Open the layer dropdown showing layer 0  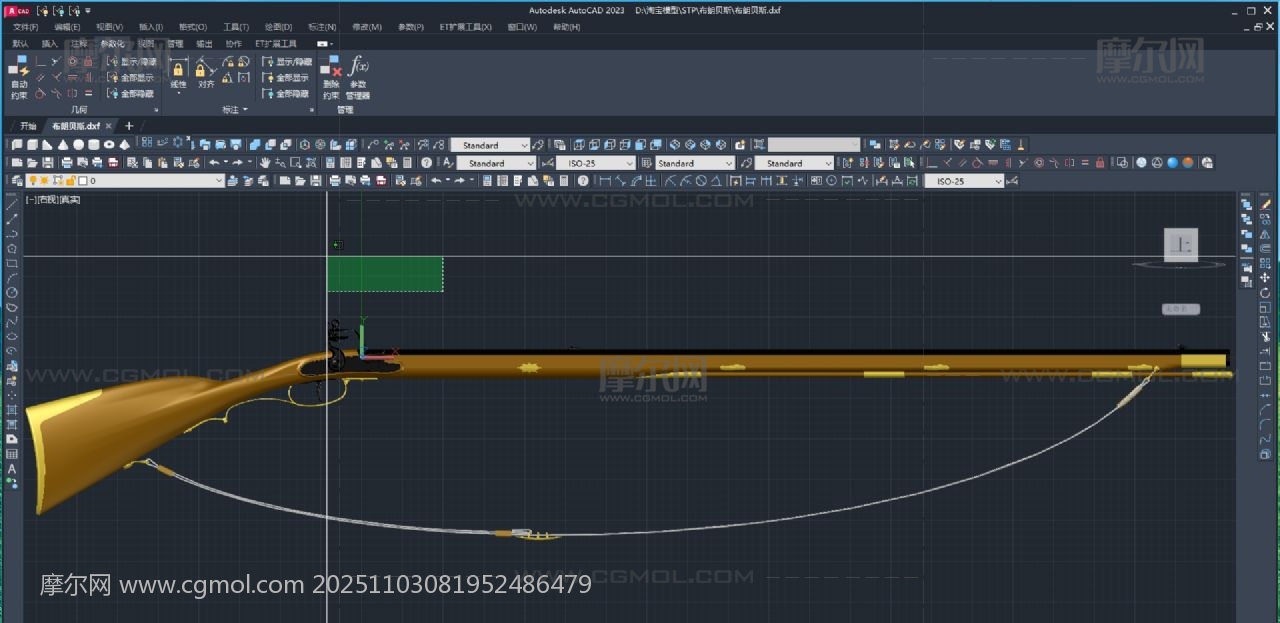pyautogui.click(x=150, y=181)
